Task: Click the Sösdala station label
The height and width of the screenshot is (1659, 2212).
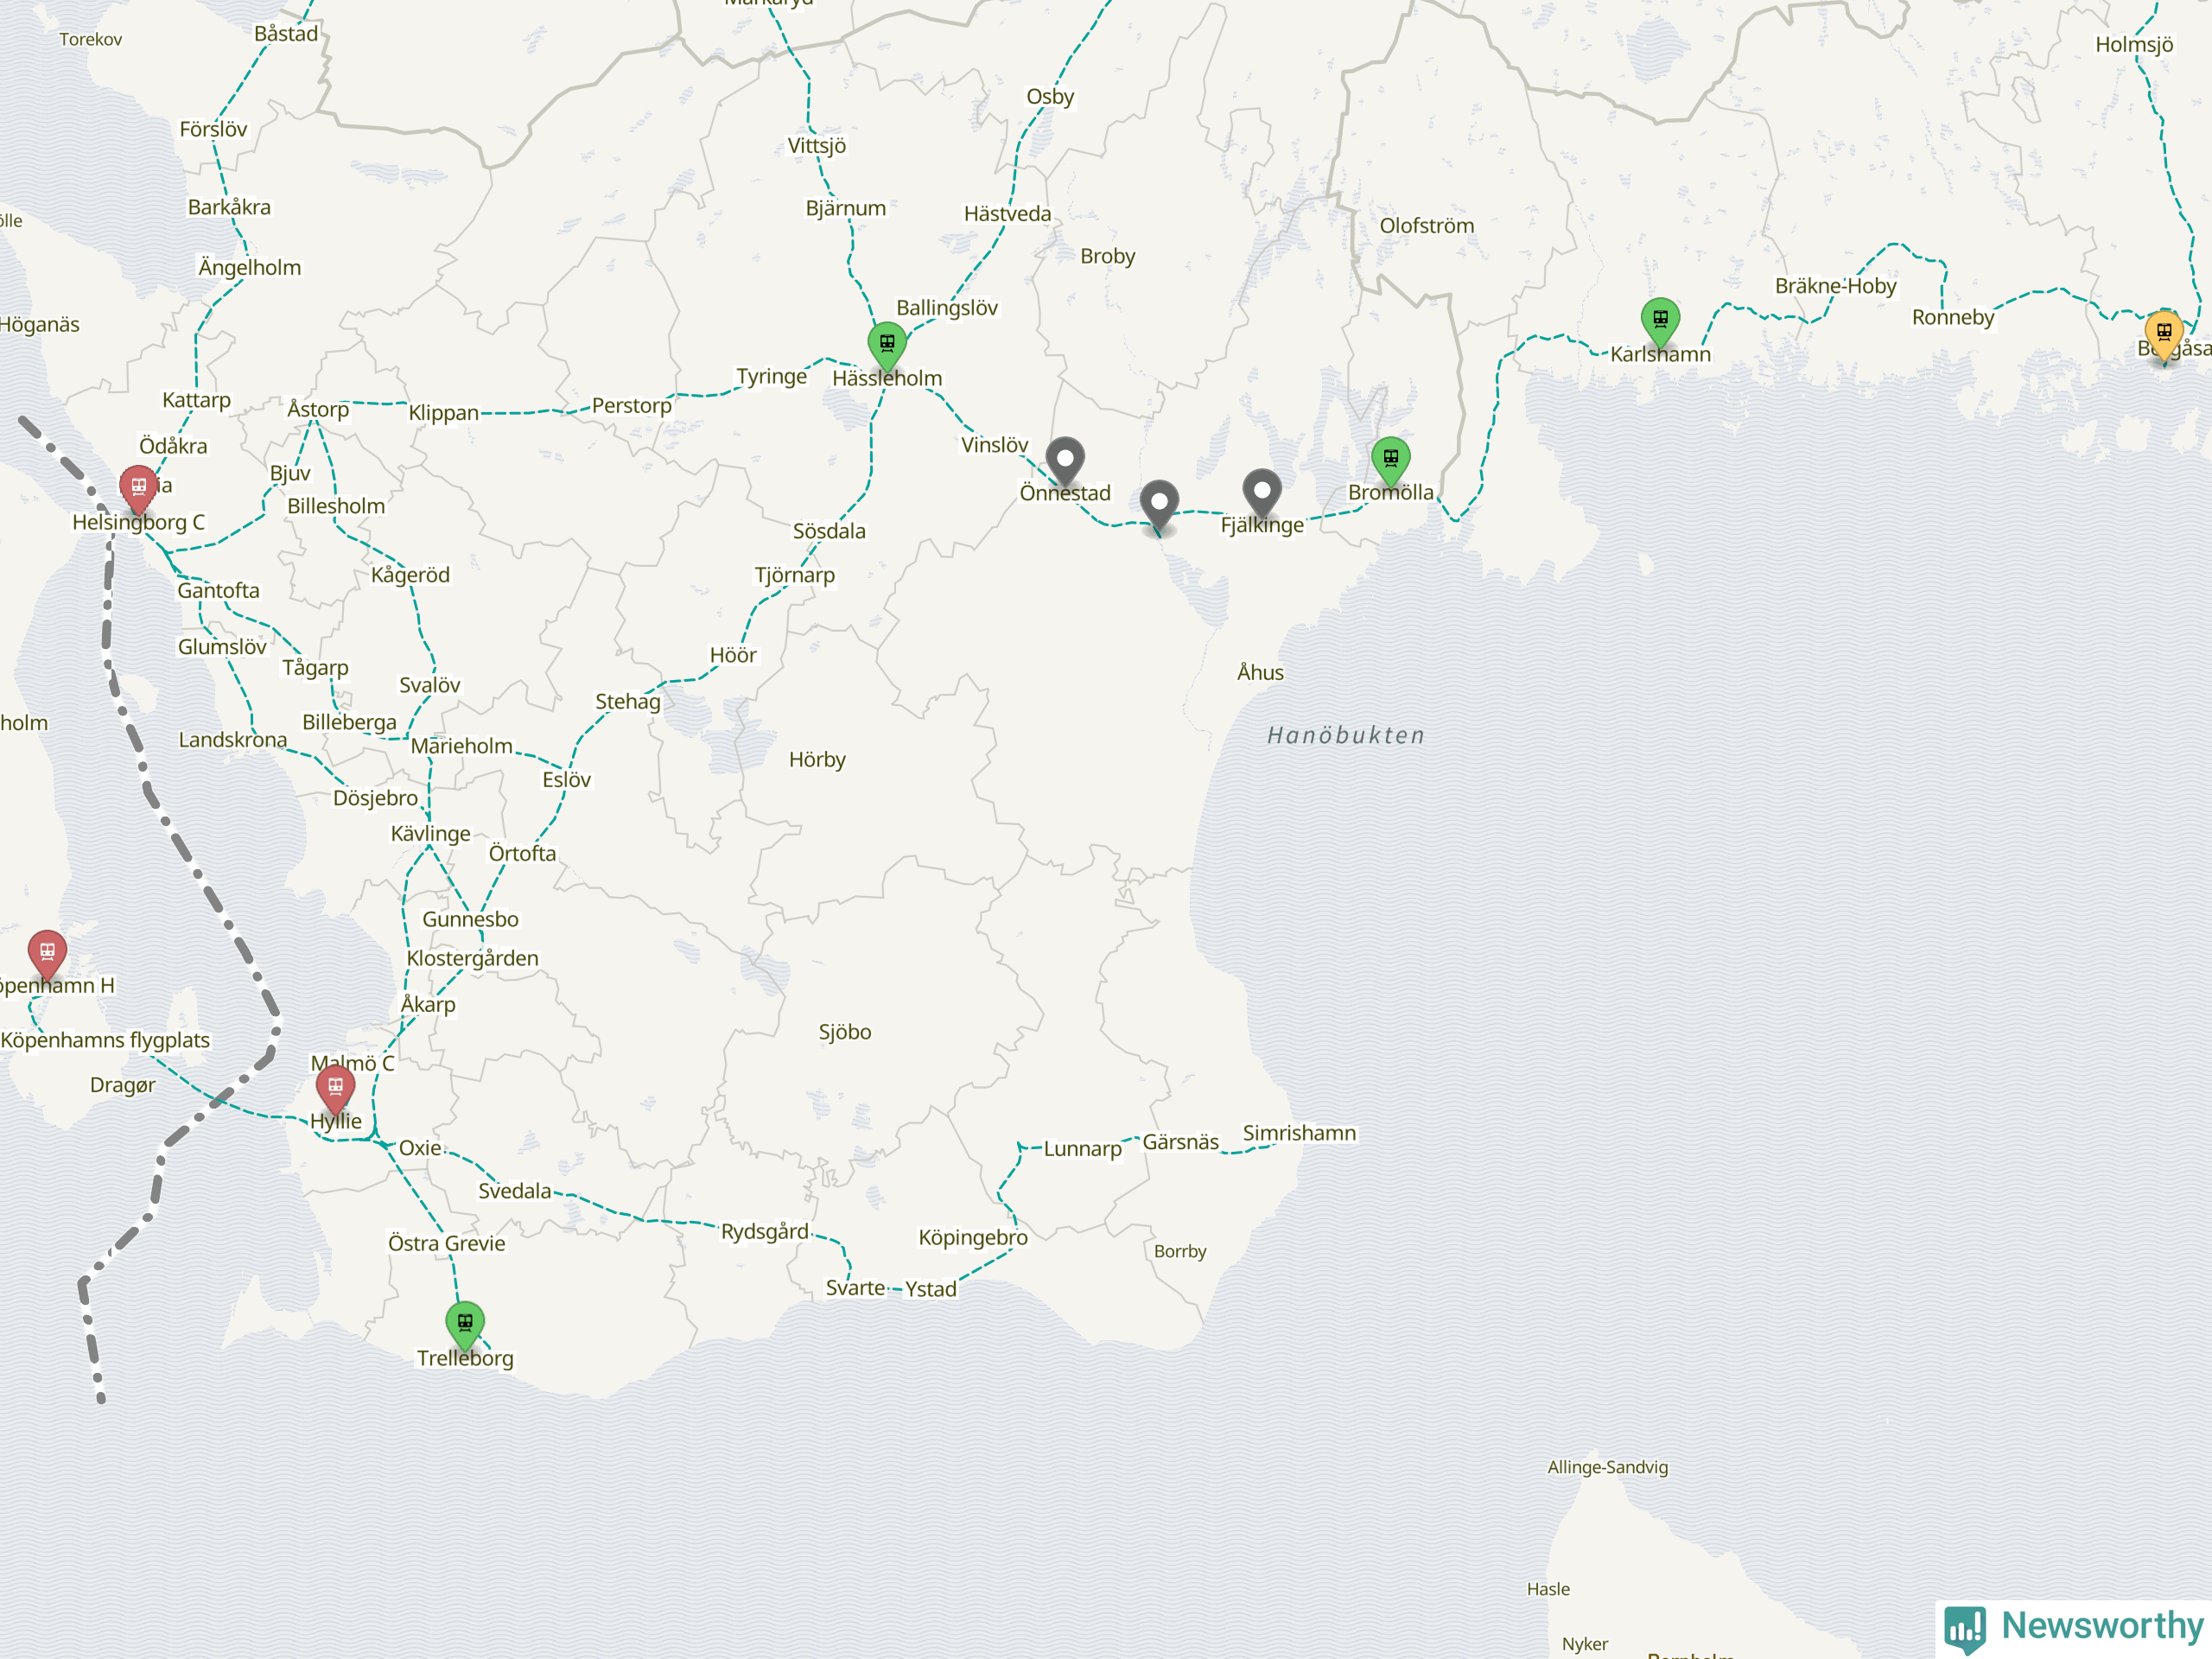Action: coord(829,531)
